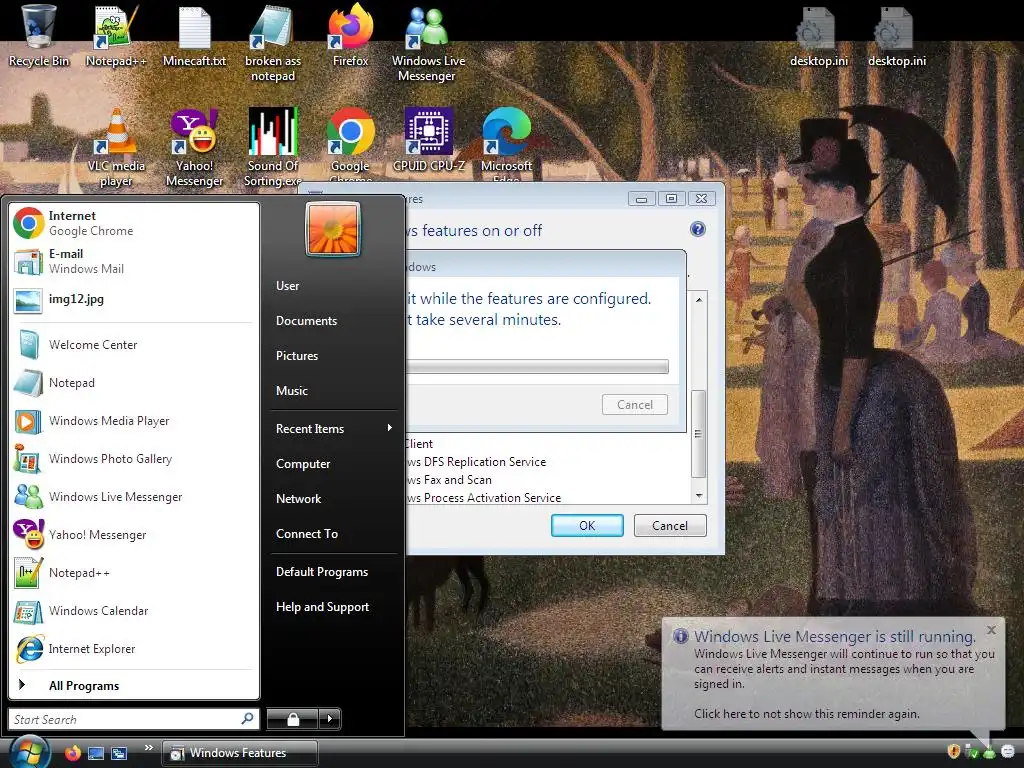Image resolution: width=1024 pixels, height=768 pixels.
Task: Open Welcome Center from the Start menu
Action: click(x=134, y=345)
